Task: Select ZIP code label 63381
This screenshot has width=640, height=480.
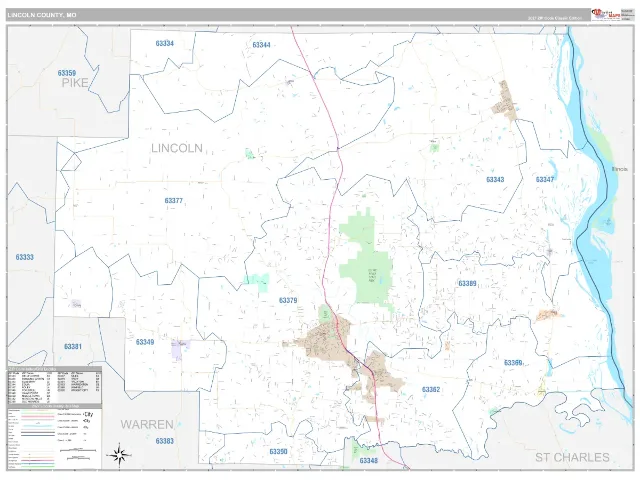Action: click(x=73, y=347)
